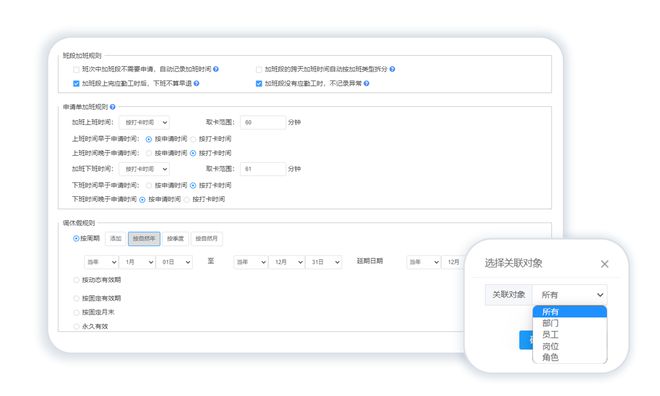660x396 pixels.
Task: Choose 部门 in the 关联对象 list
Action: click(x=570, y=323)
